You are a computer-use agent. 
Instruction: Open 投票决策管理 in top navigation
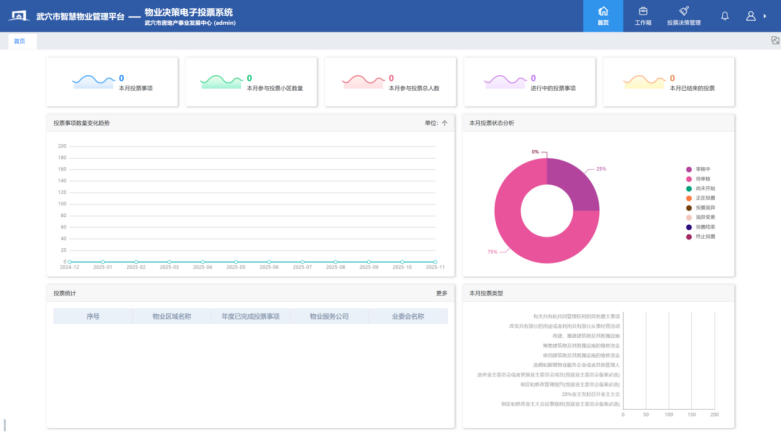point(684,13)
